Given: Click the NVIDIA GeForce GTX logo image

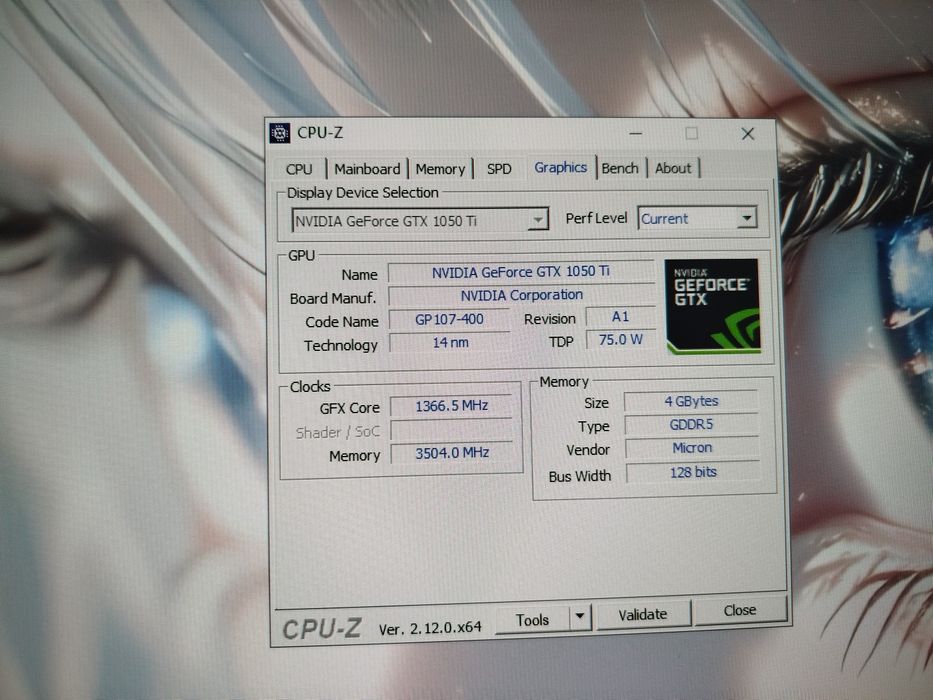Looking at the screenshot, I should click(712, 306).
